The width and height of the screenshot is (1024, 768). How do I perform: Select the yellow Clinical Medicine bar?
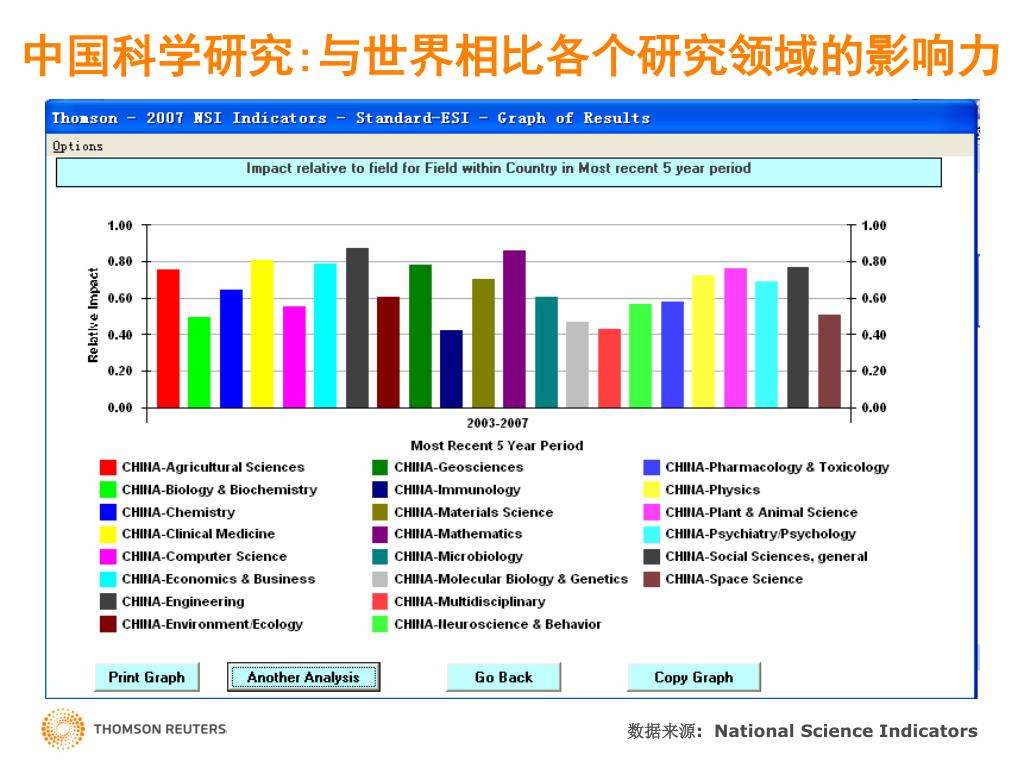tap(263, 334)
